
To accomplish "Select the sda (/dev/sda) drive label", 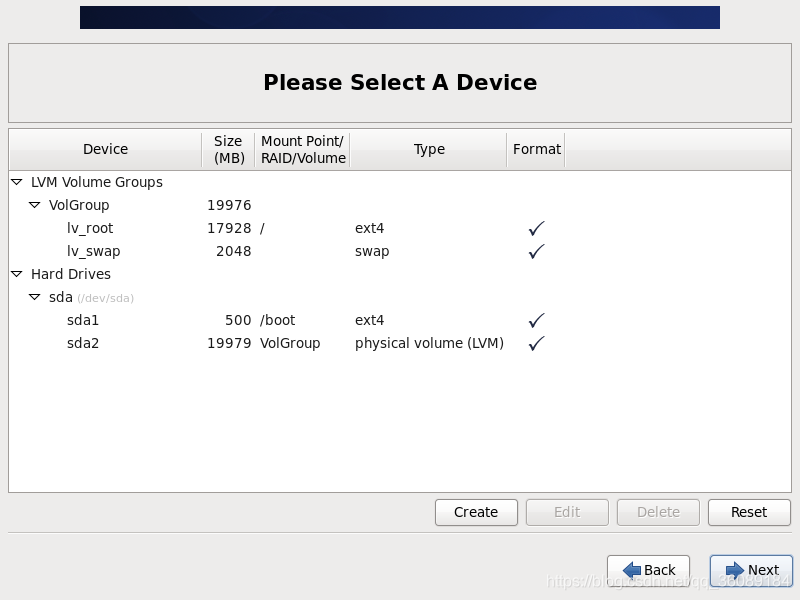I will click(91, 297).
